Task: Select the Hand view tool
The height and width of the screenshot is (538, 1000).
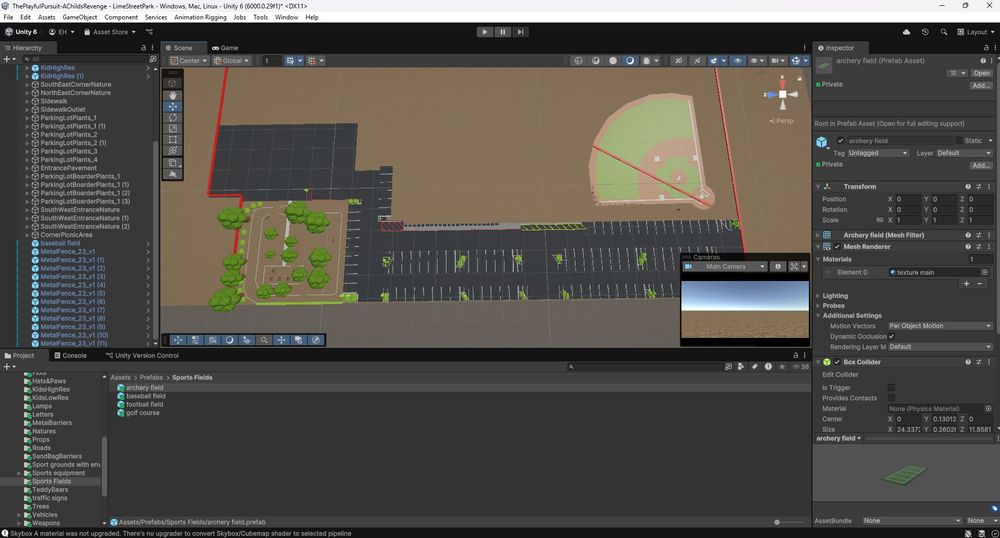Action: 173,95
